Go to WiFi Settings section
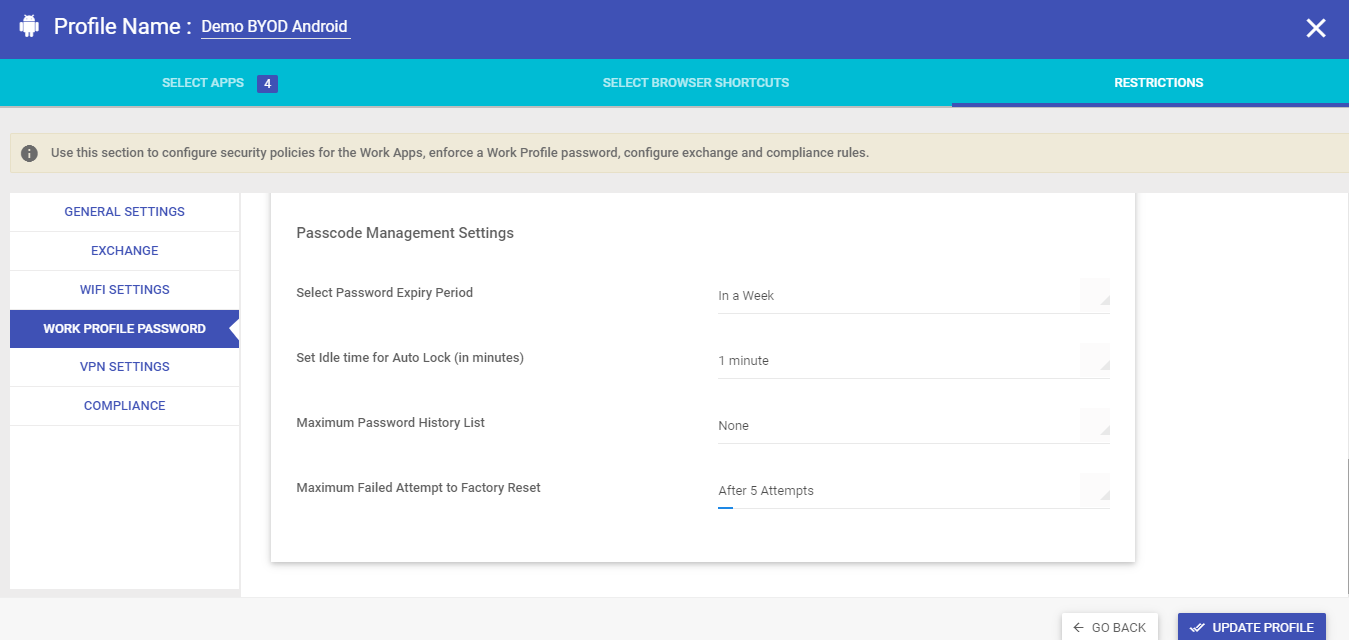The width and height of the screenshot is (1349, 640). coord(125,290)
